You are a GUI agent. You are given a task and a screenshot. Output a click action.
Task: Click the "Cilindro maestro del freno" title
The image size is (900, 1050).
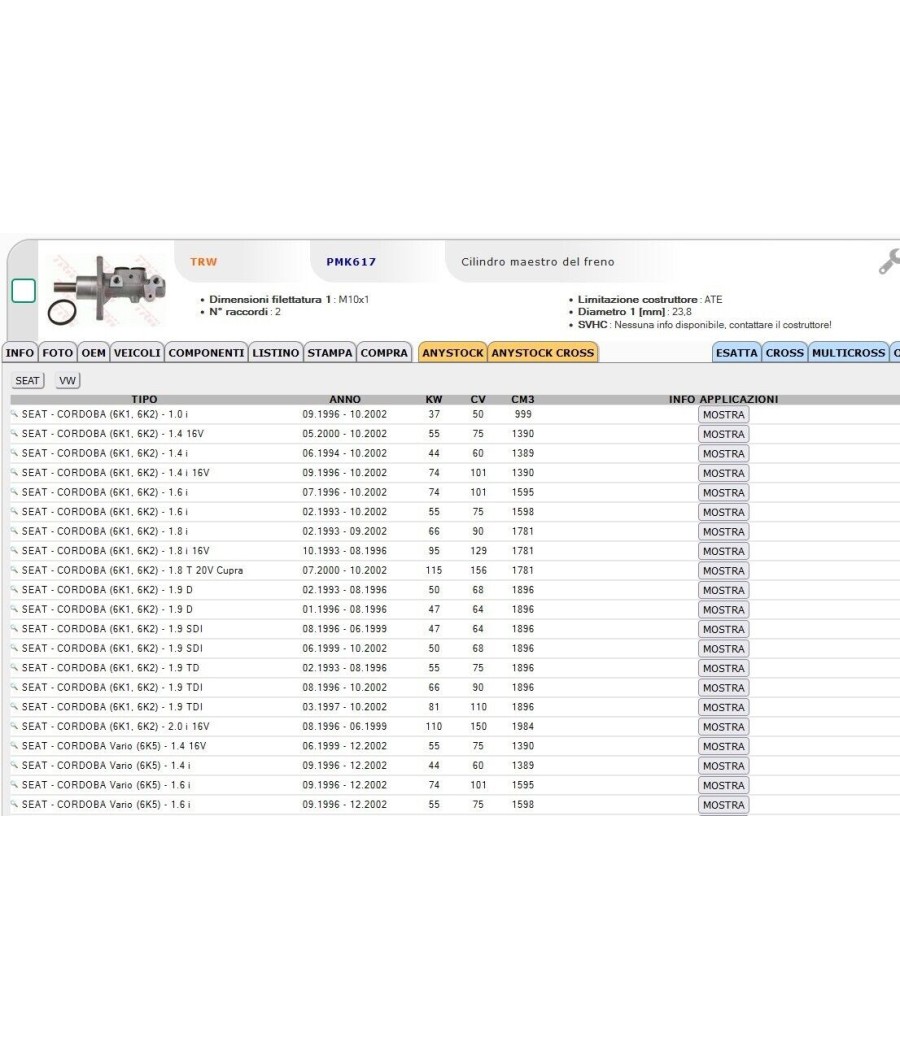538,262
